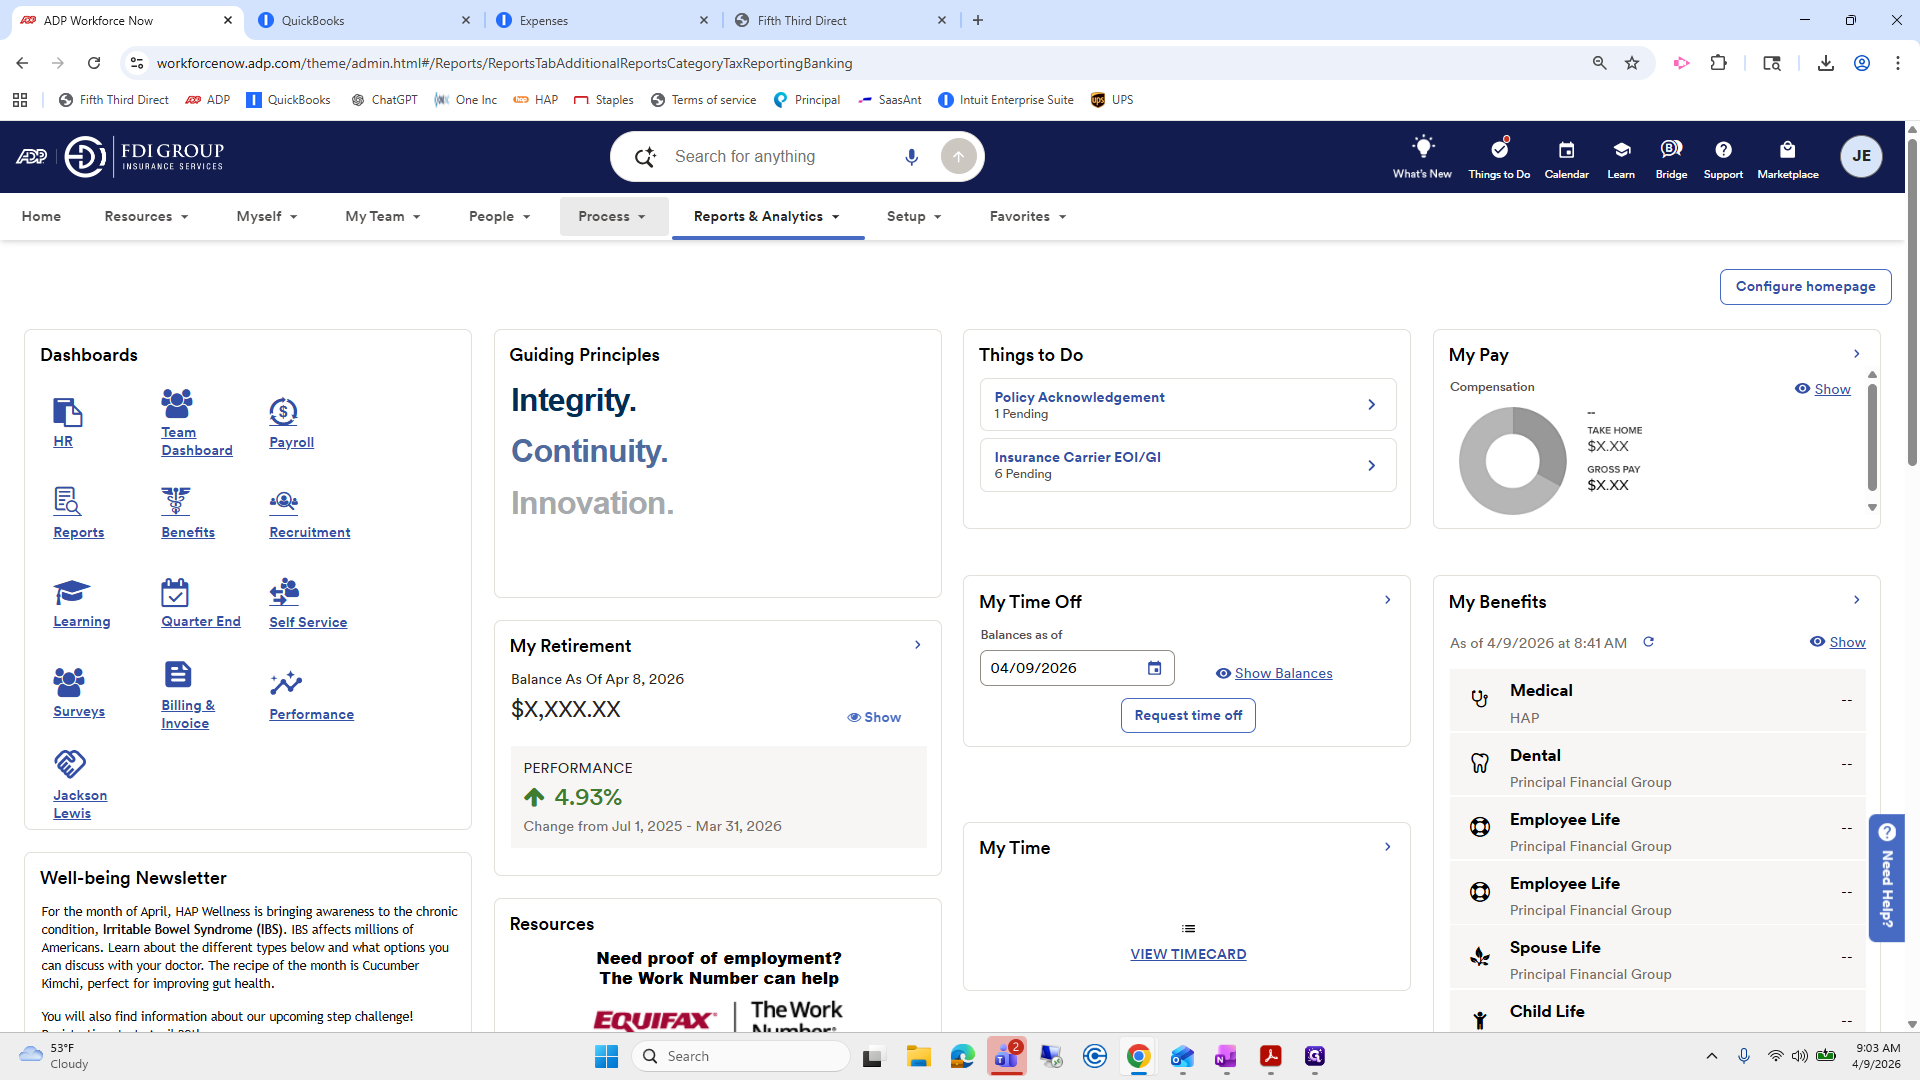Open the Process menu
Viewport: 1920px width, 1080px height.
tap(613, 216)
